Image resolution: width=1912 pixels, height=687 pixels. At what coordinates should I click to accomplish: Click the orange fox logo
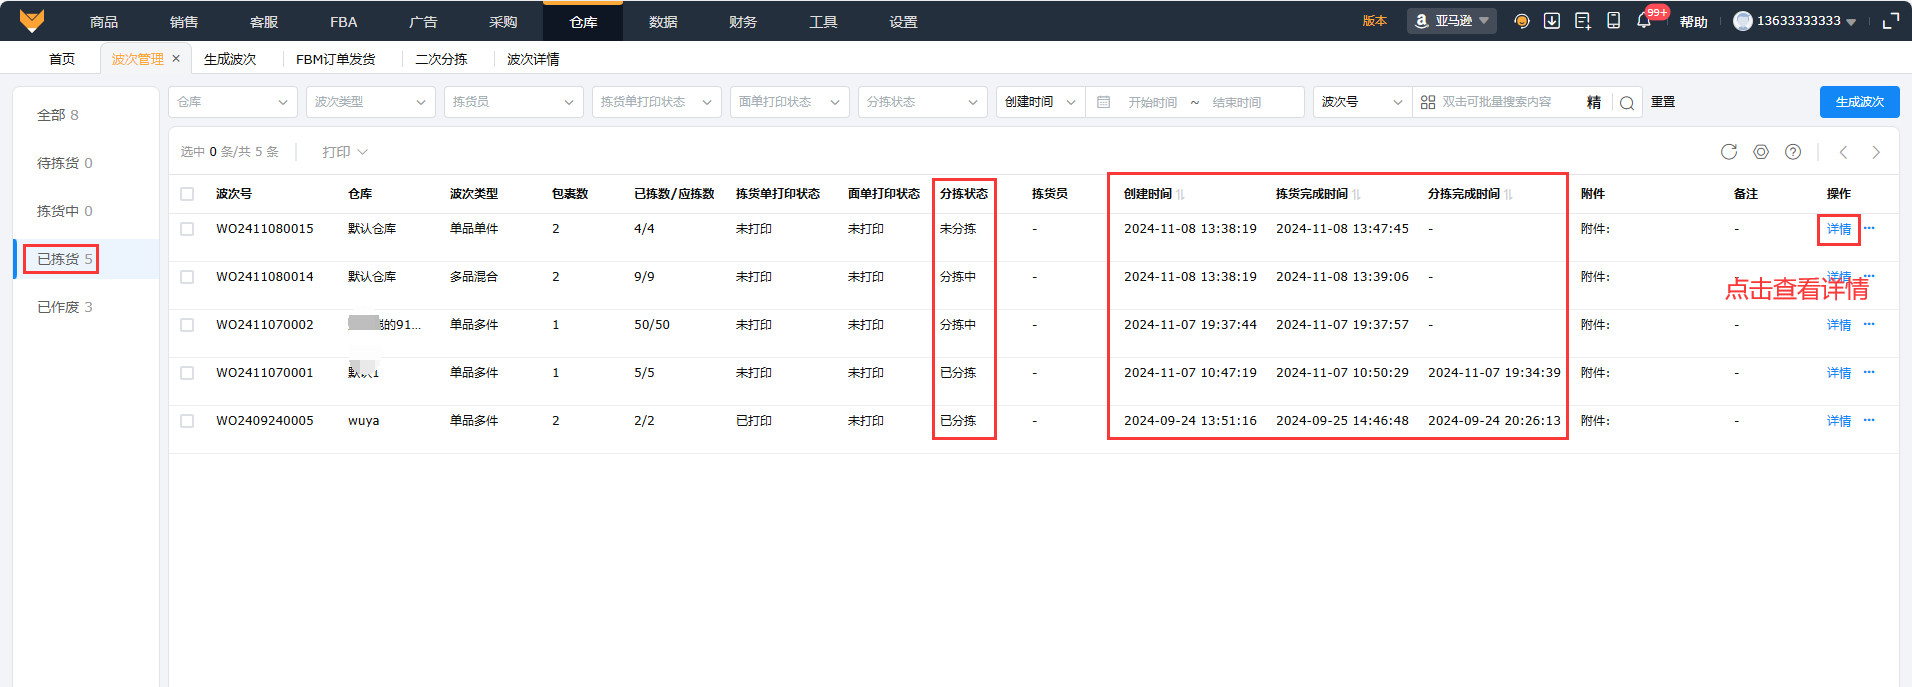click(32, 20)
